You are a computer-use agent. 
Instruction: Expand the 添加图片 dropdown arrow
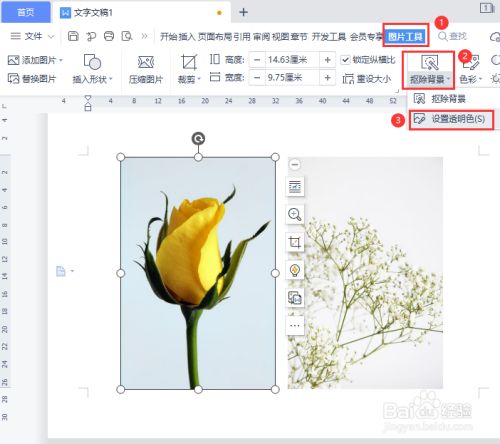61,60
